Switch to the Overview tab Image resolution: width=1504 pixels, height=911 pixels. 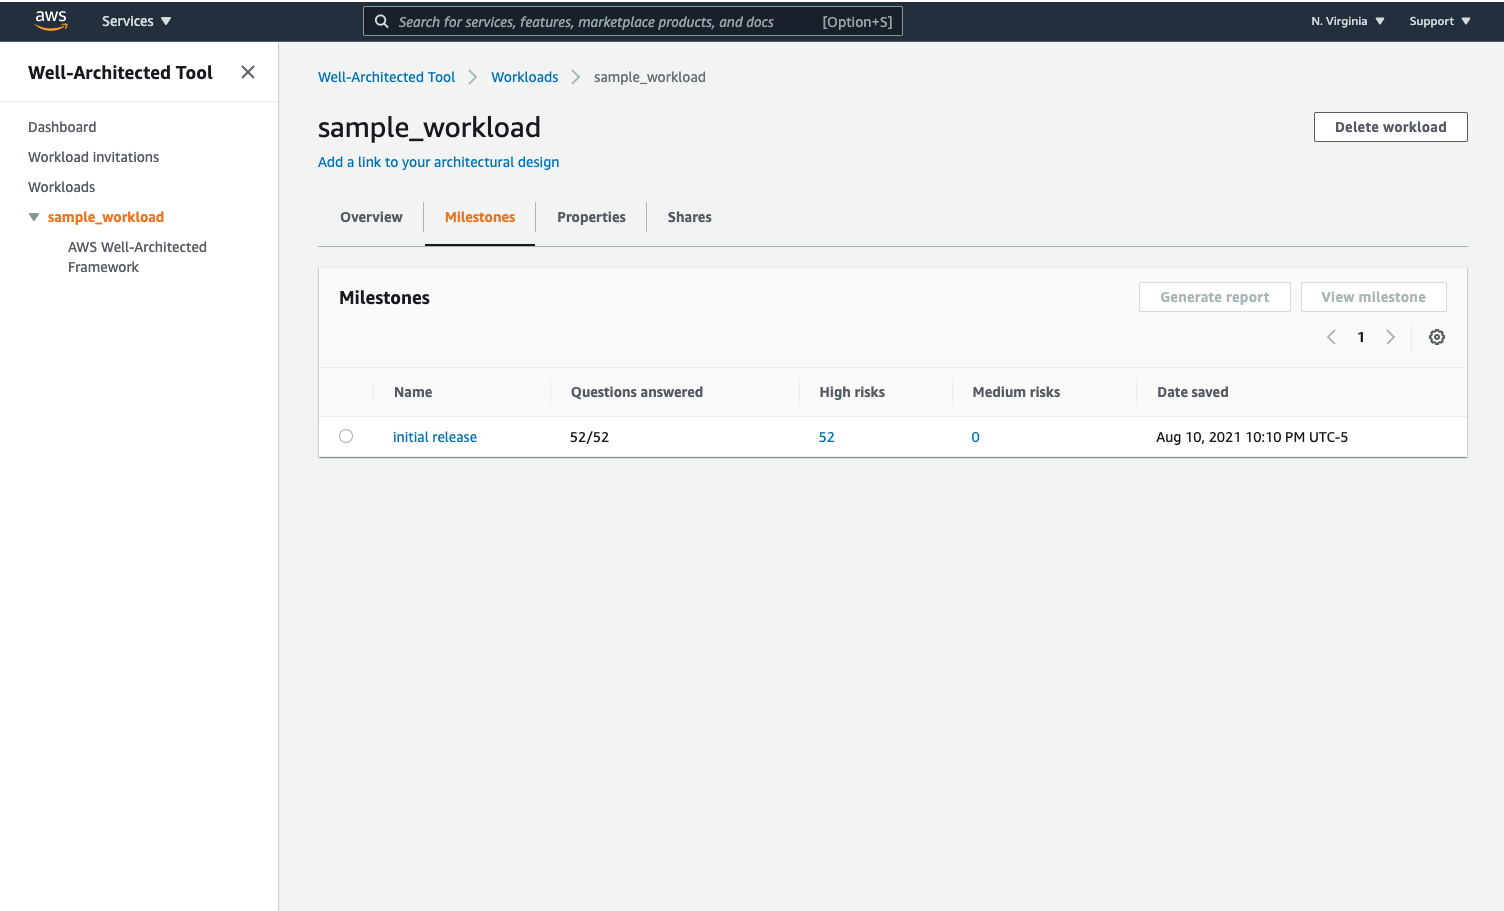[371, 217]
